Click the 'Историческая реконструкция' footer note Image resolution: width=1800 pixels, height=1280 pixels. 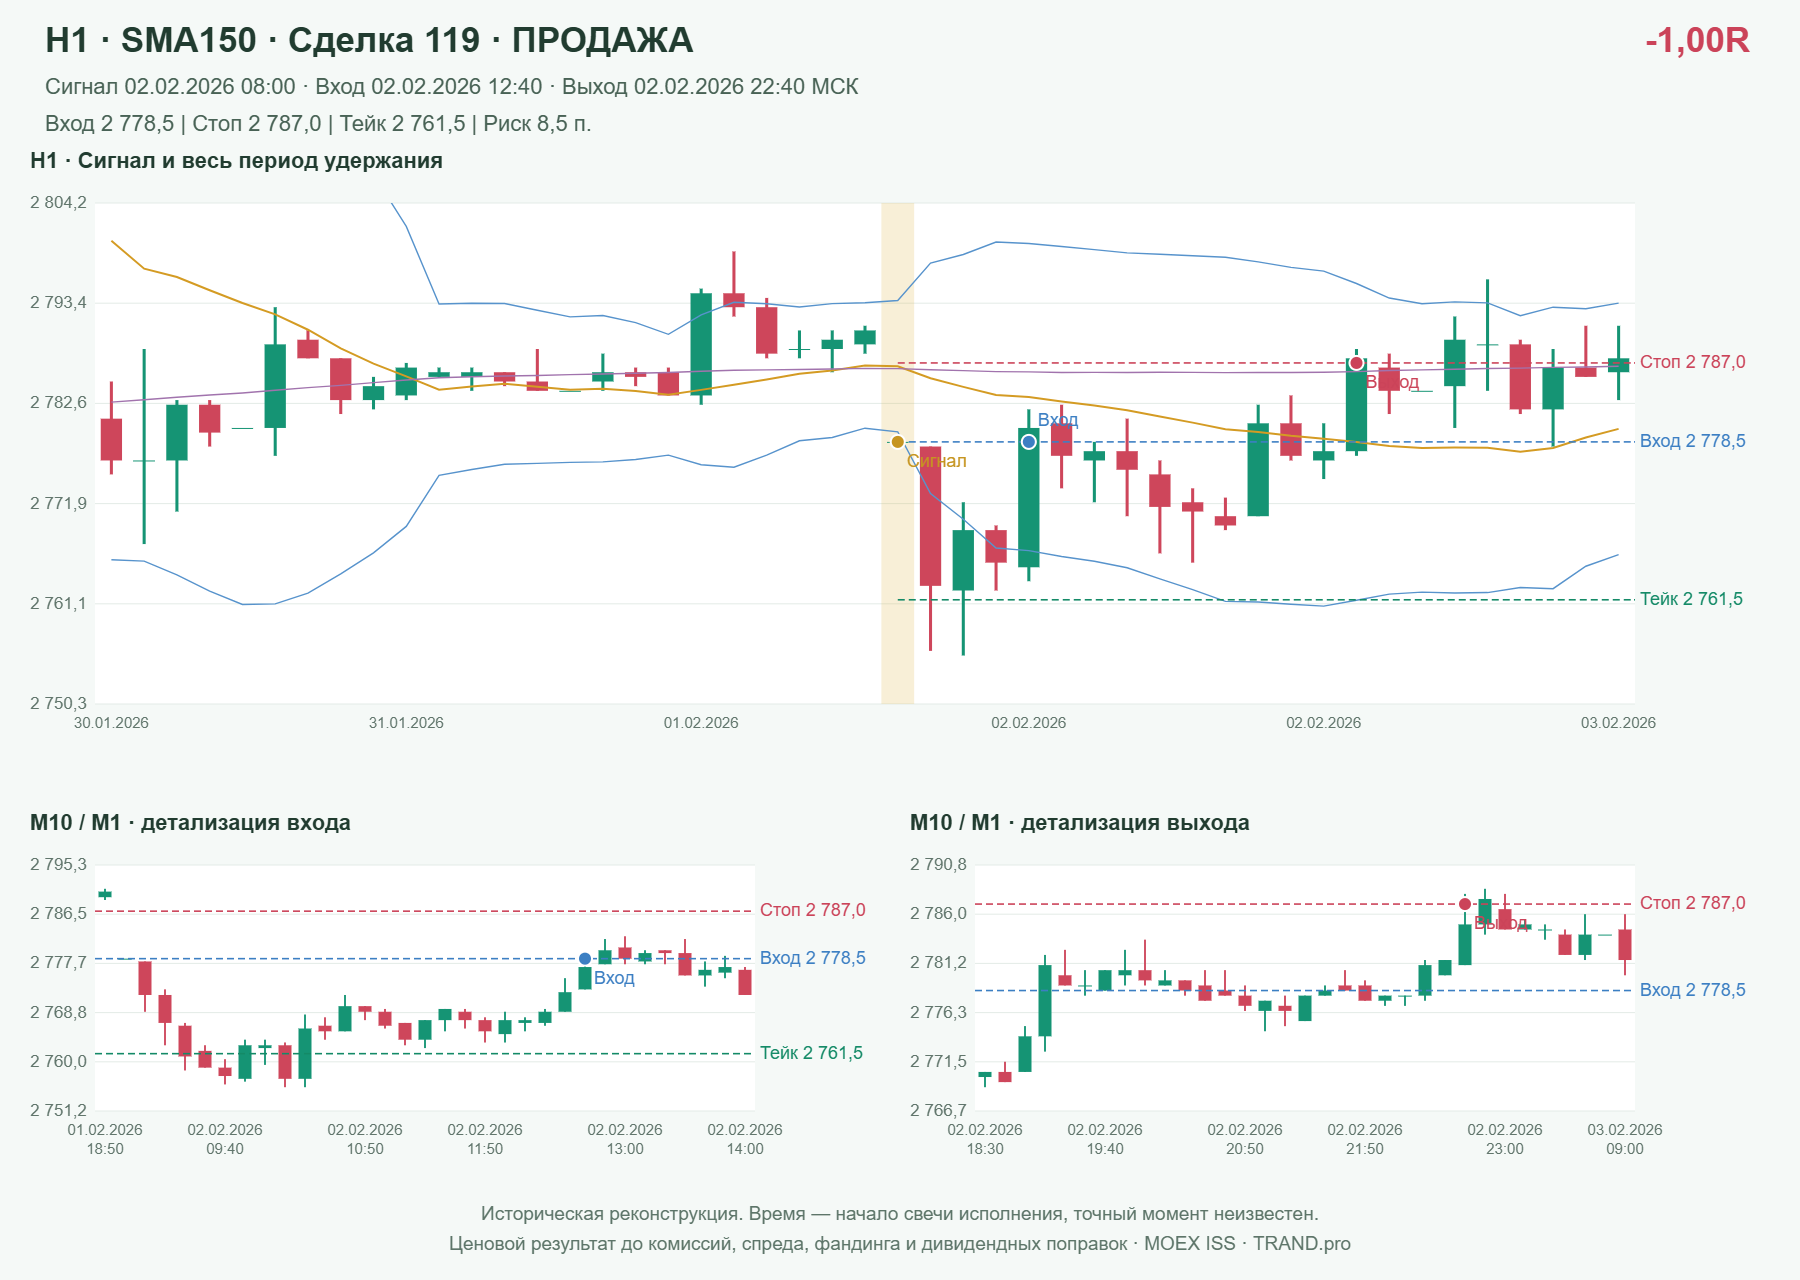point(900,1214)
